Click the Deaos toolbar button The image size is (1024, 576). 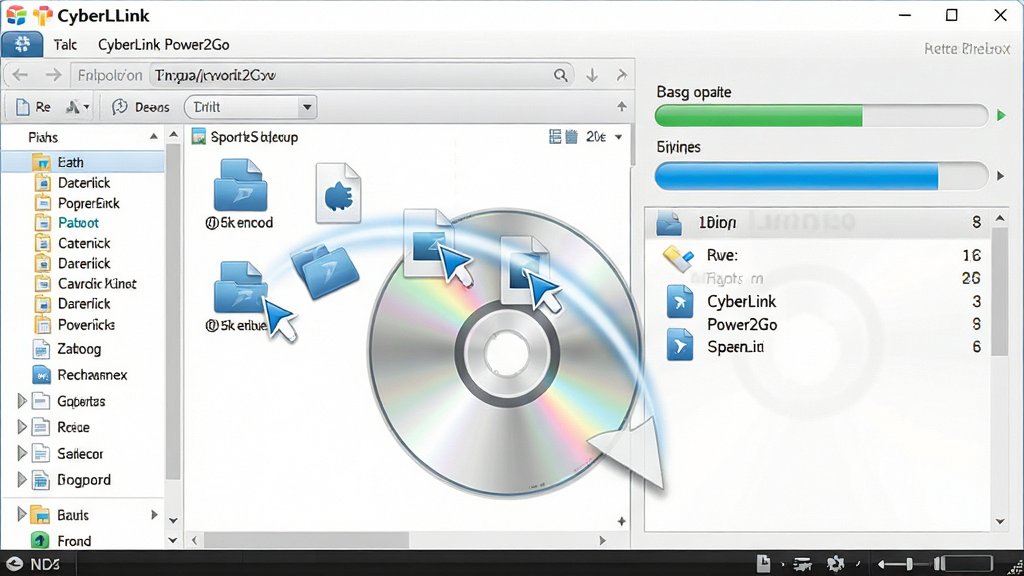pos(140,107)
